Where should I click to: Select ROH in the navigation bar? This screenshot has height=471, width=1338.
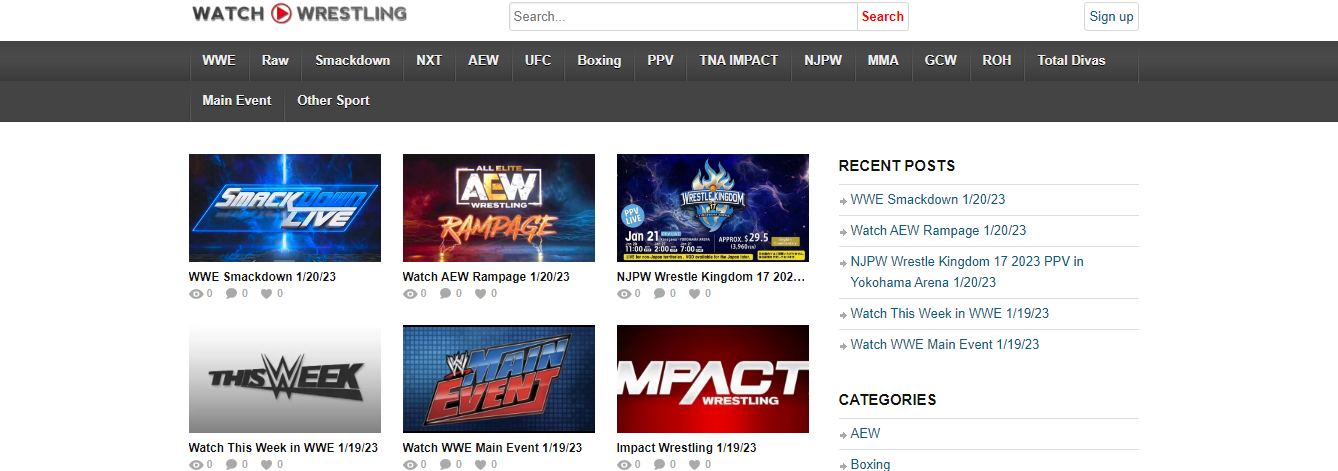click(x=997, y=60)
